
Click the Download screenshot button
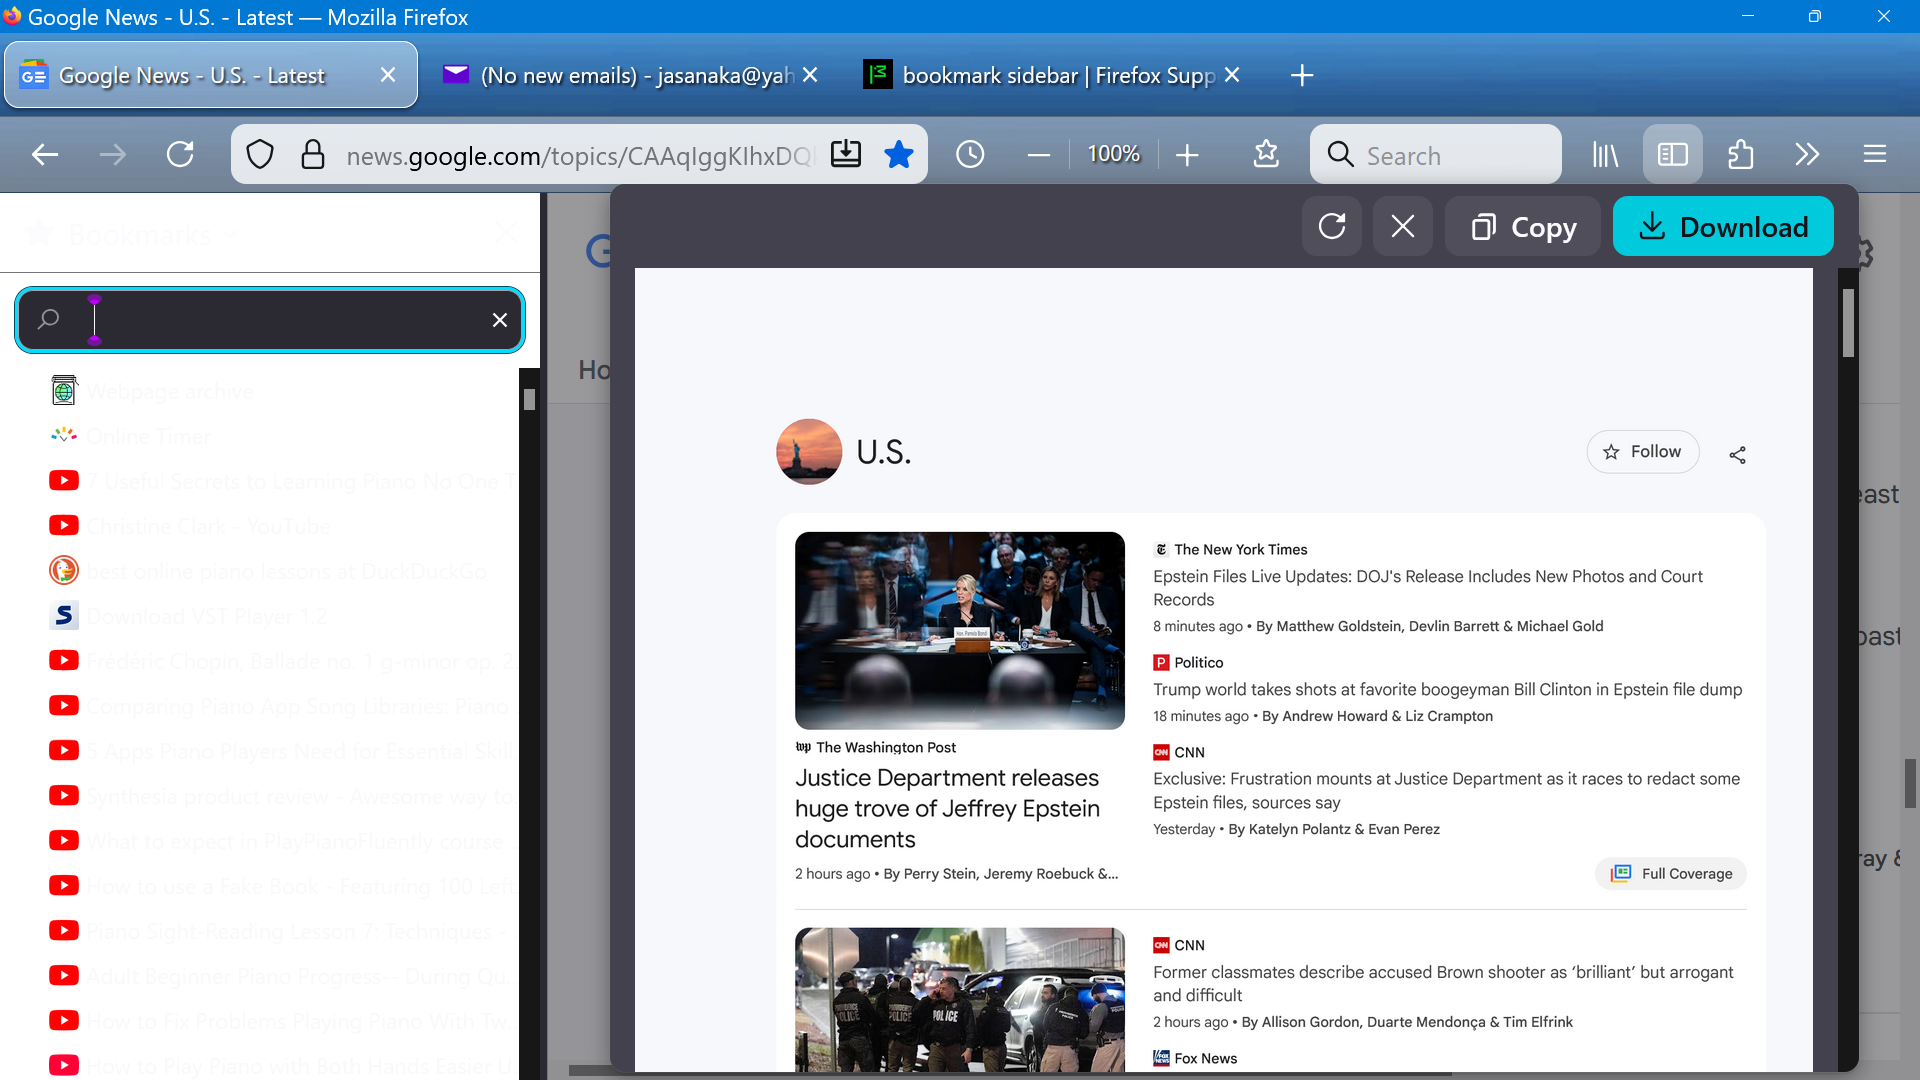(1722, 227)
